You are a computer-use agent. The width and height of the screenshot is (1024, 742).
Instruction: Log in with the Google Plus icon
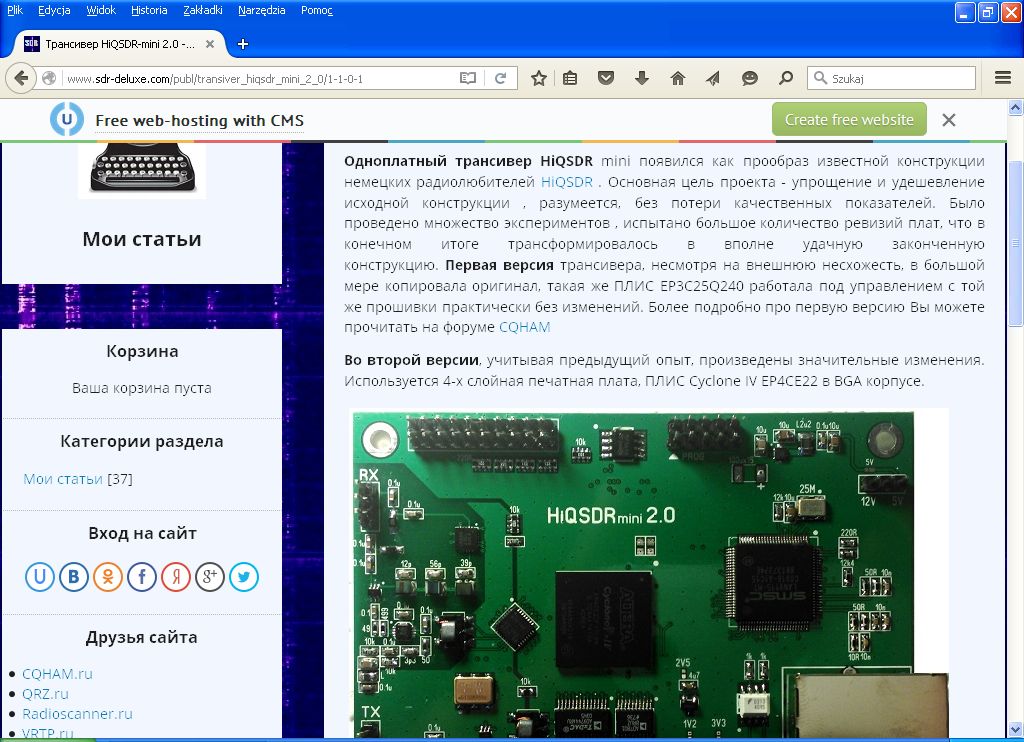tap(210, 576)
